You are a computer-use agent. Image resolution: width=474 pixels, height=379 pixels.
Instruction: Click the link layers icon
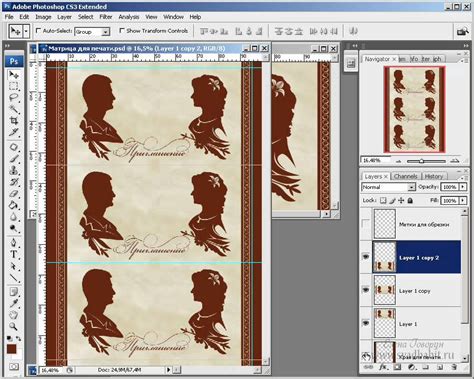point(368,367)
